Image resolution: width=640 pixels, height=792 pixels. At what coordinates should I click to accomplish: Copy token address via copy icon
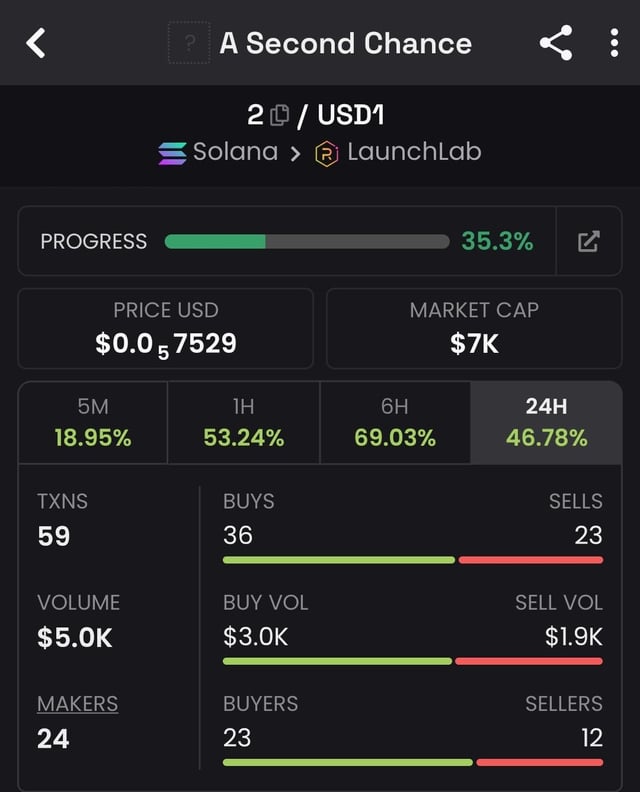[281, 115]
